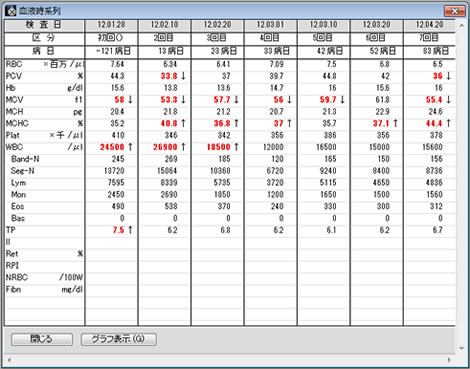Select the 12.02.20 date column header
The height and width of the screenshot is (369, 470).
point(217,25)
